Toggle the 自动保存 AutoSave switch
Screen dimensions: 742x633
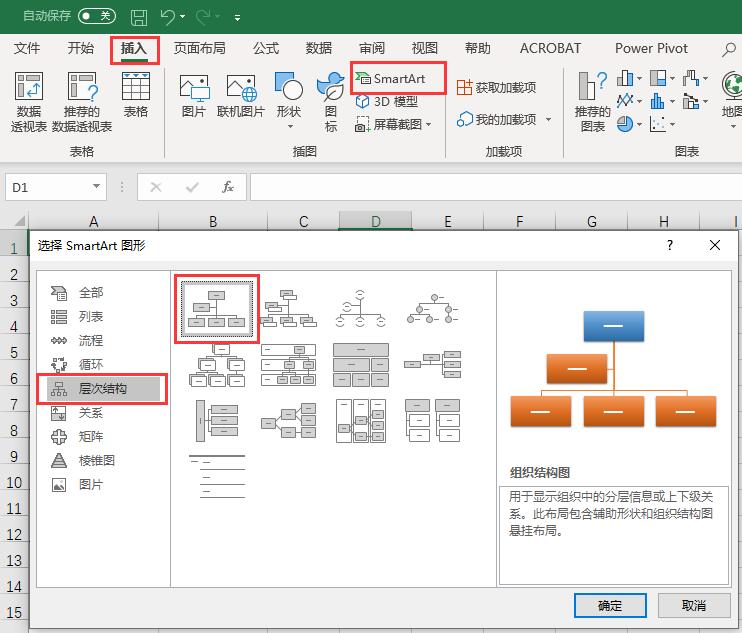click(96, 17)
